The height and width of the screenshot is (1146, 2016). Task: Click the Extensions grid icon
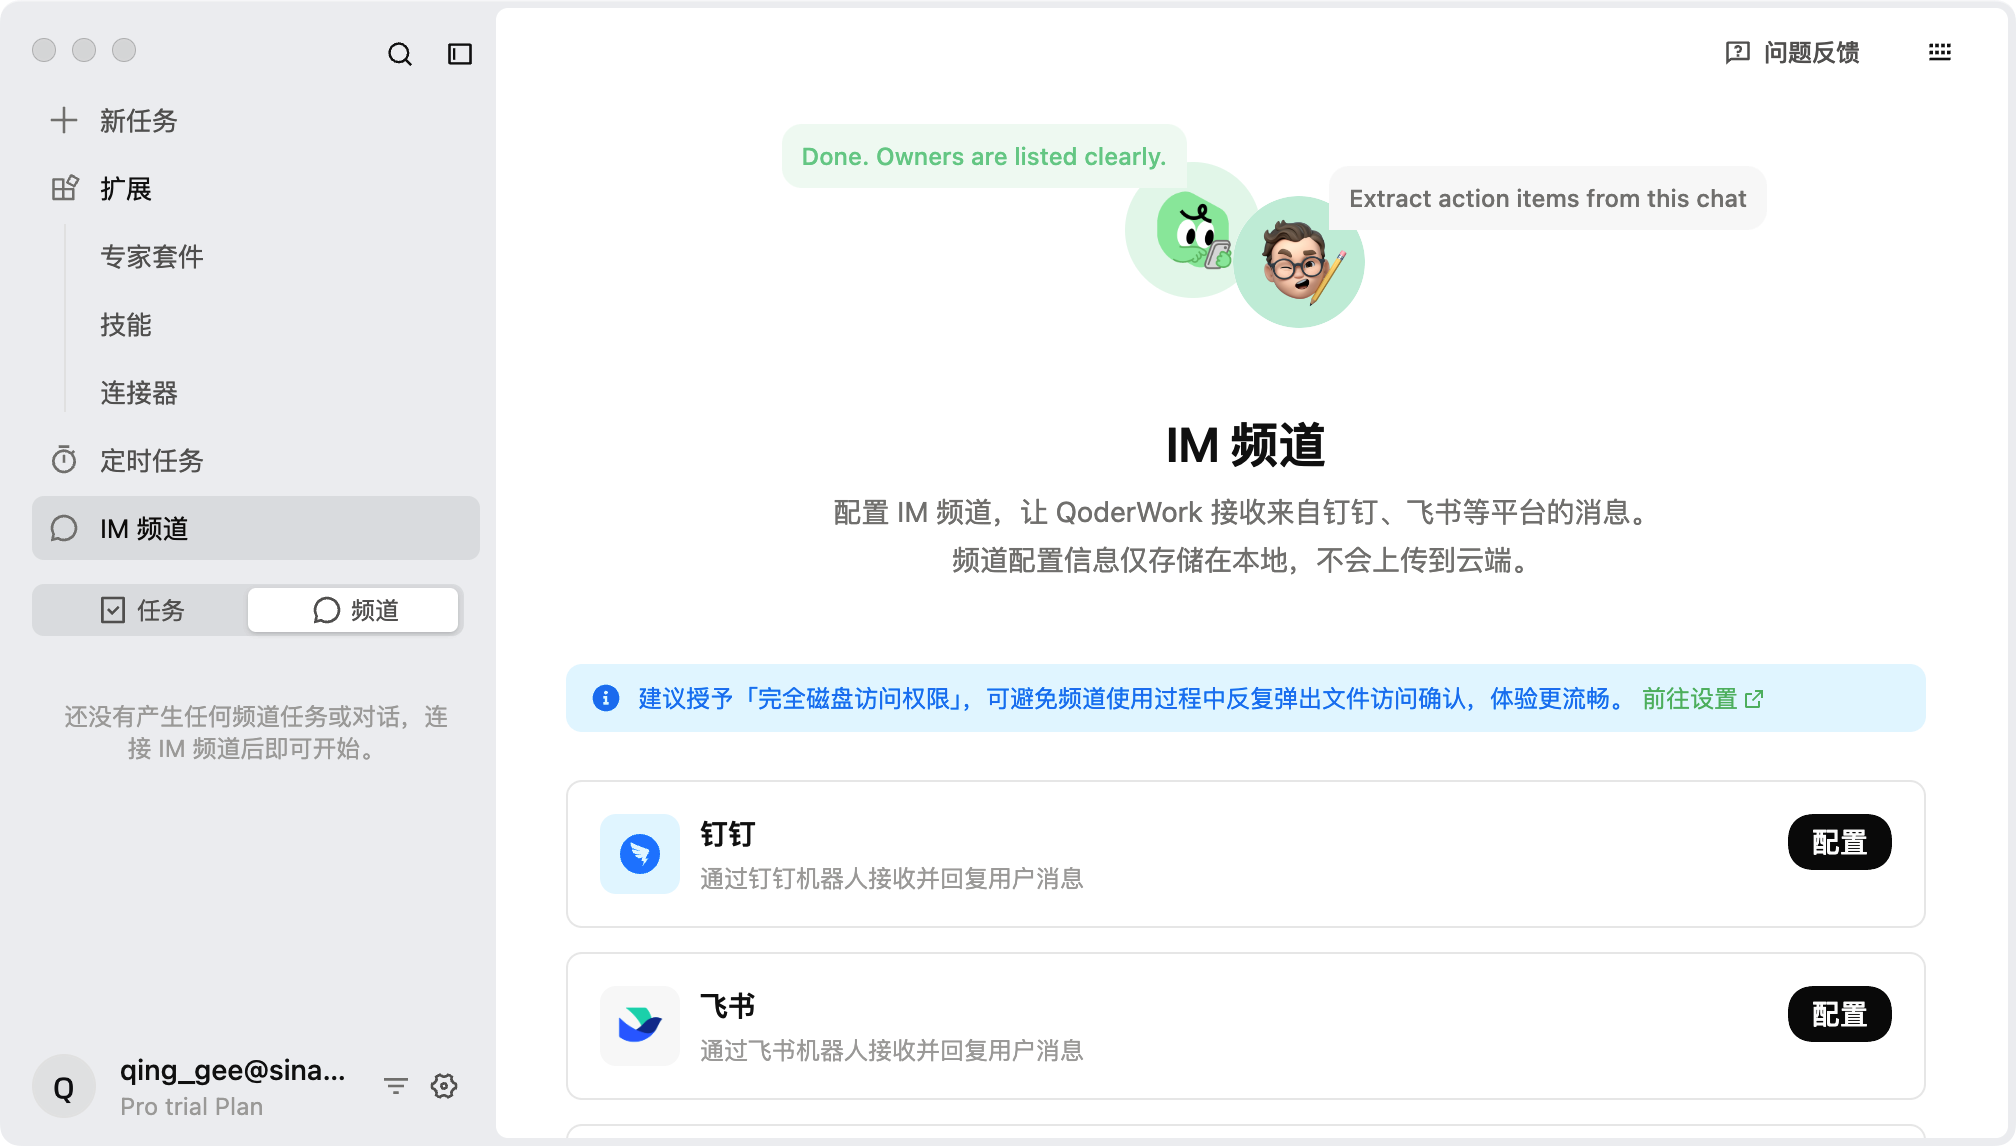pos(64,189)
